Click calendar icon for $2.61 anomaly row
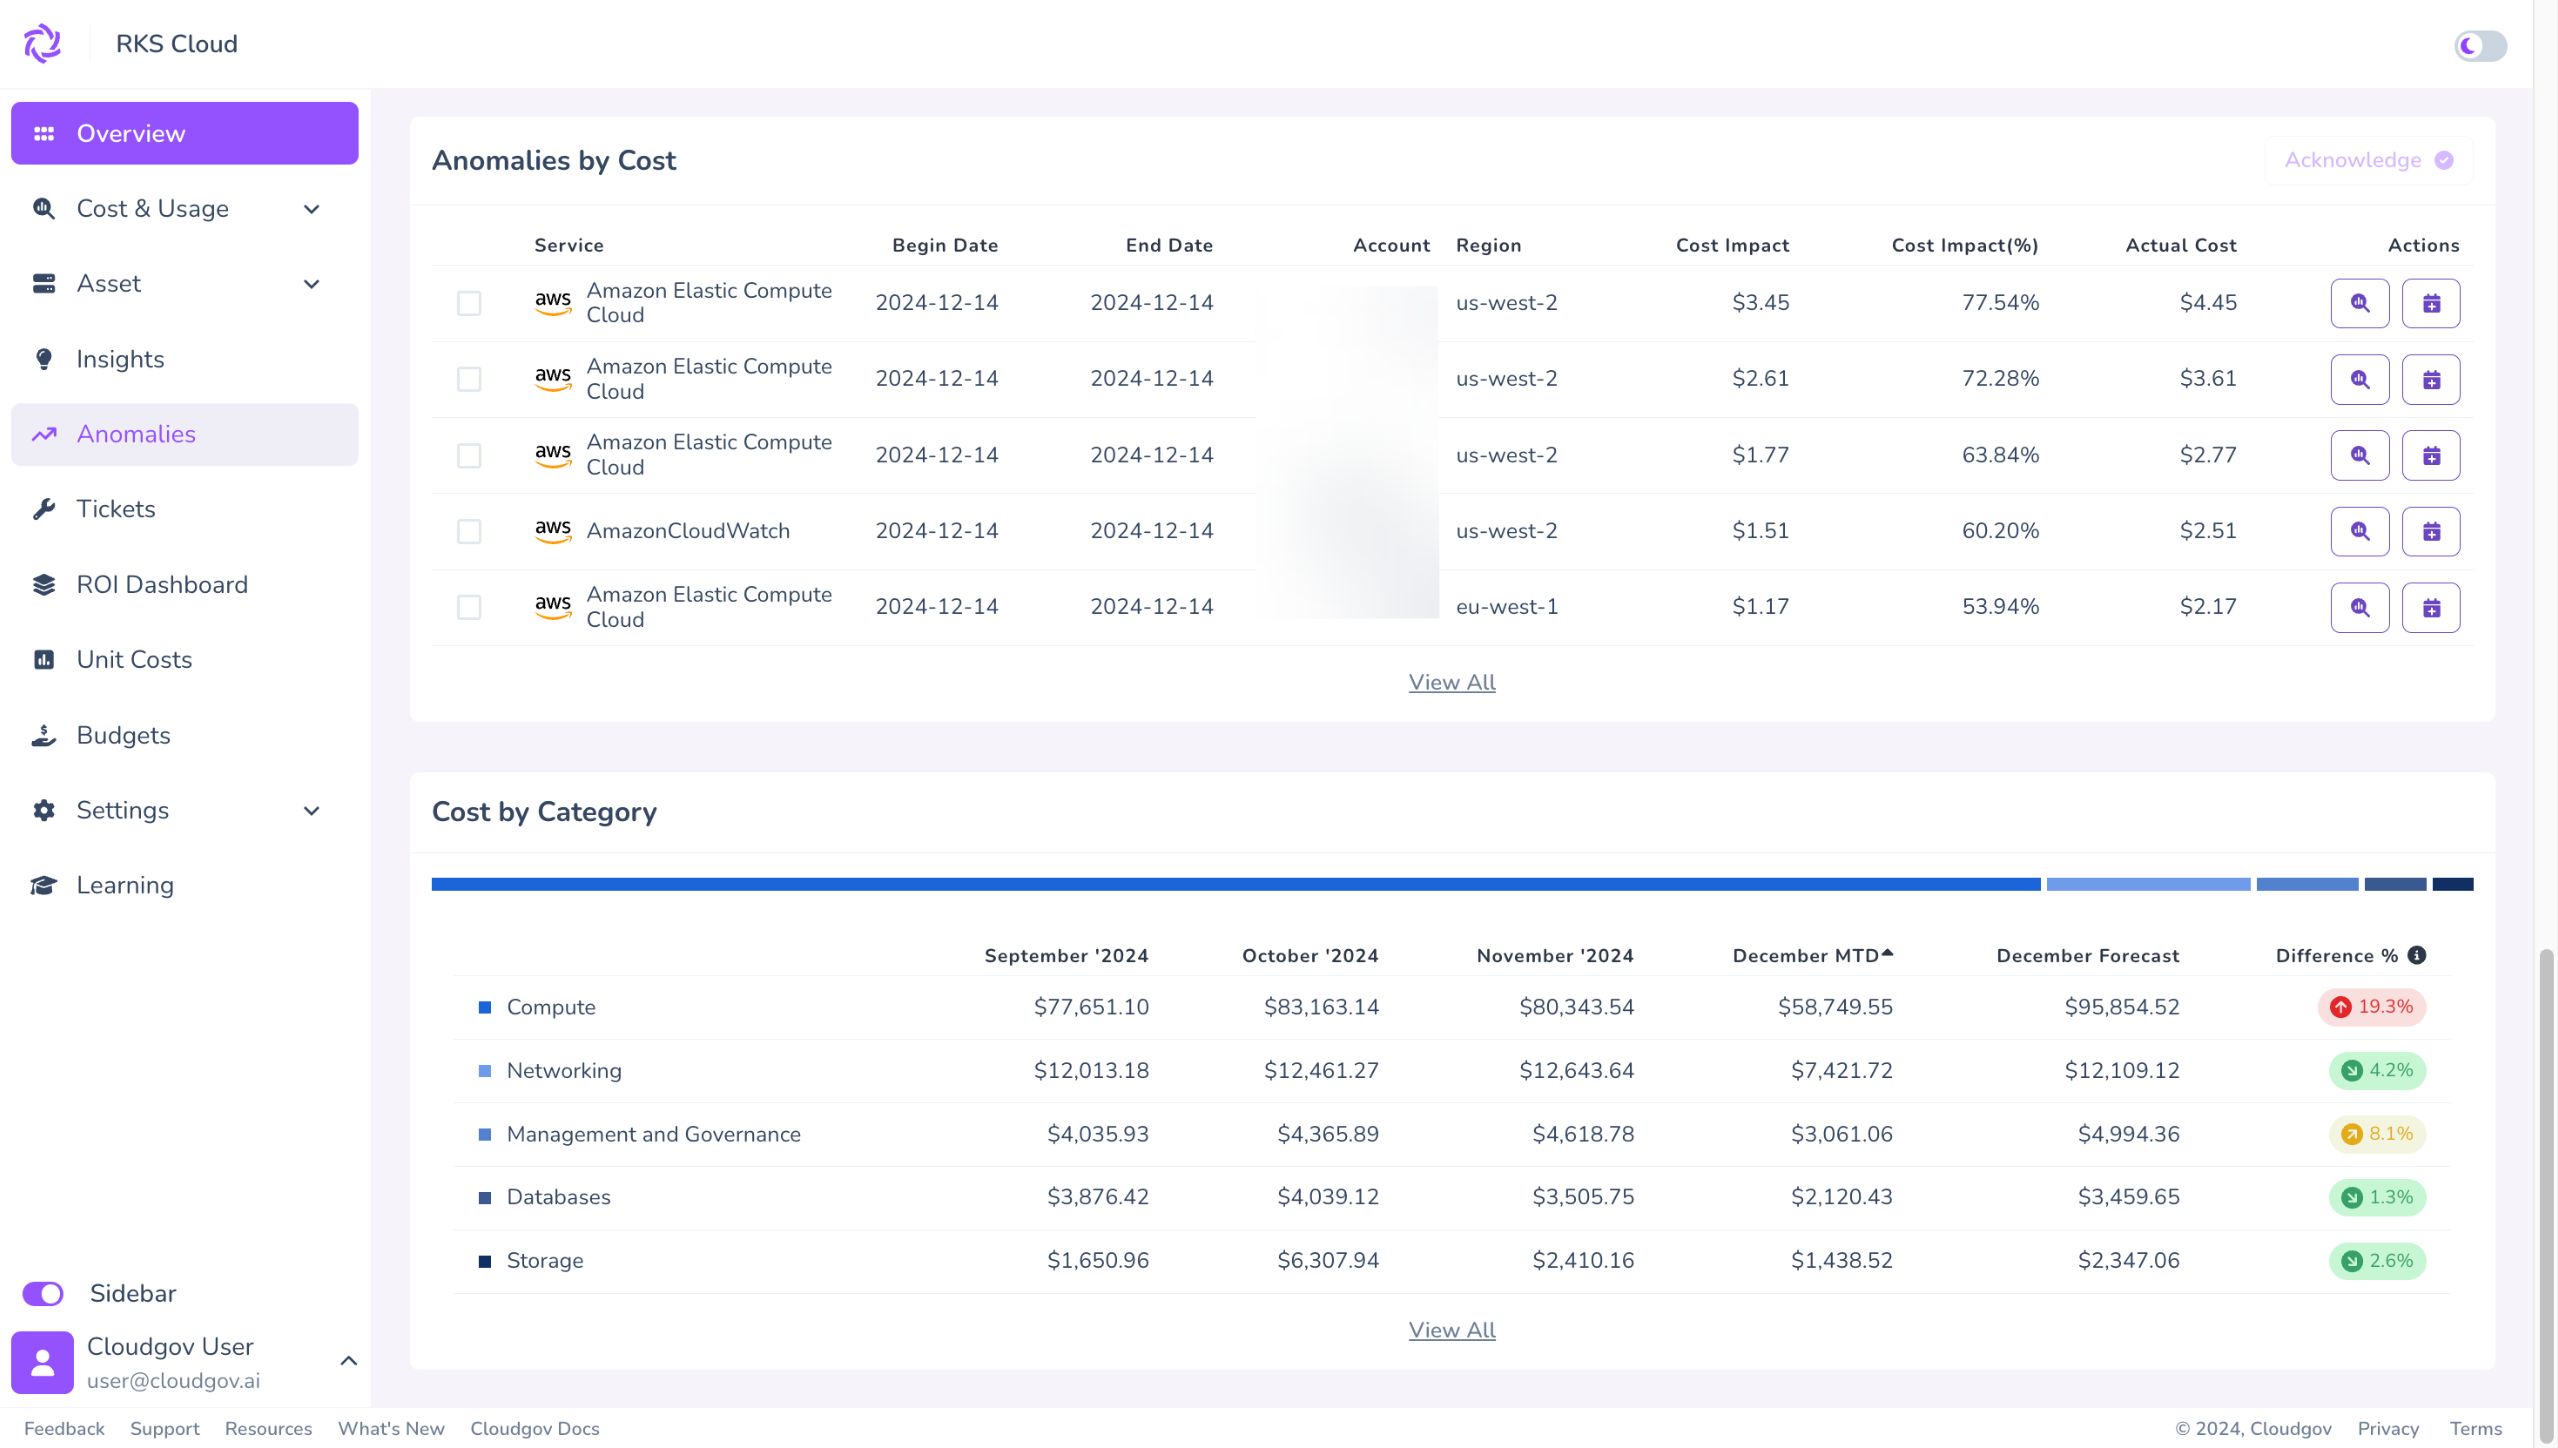The width and height of the screenshot is (2558, 1448). click(x=2430, y=379)
